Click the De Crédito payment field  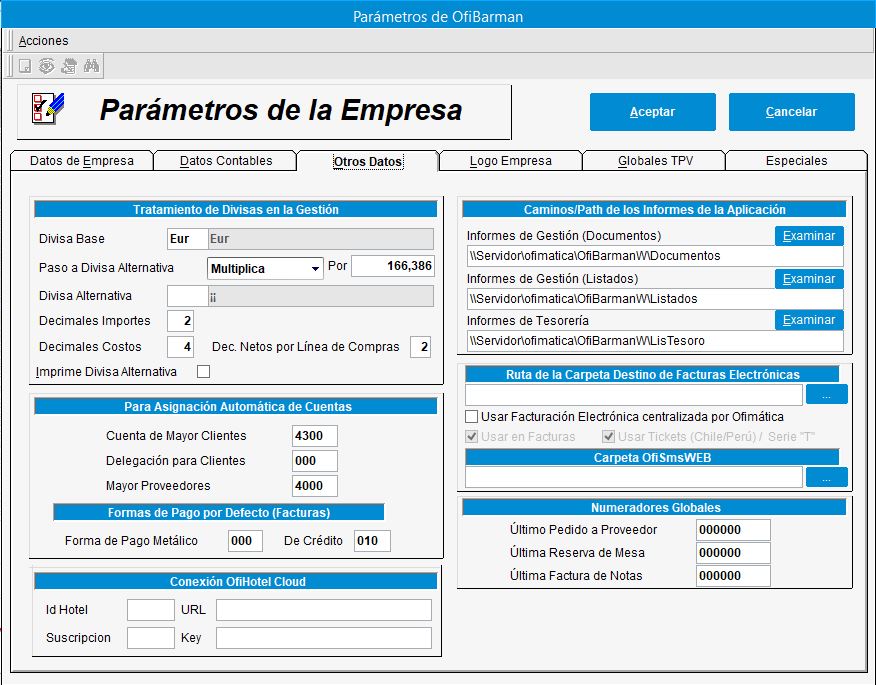(372, 541)
